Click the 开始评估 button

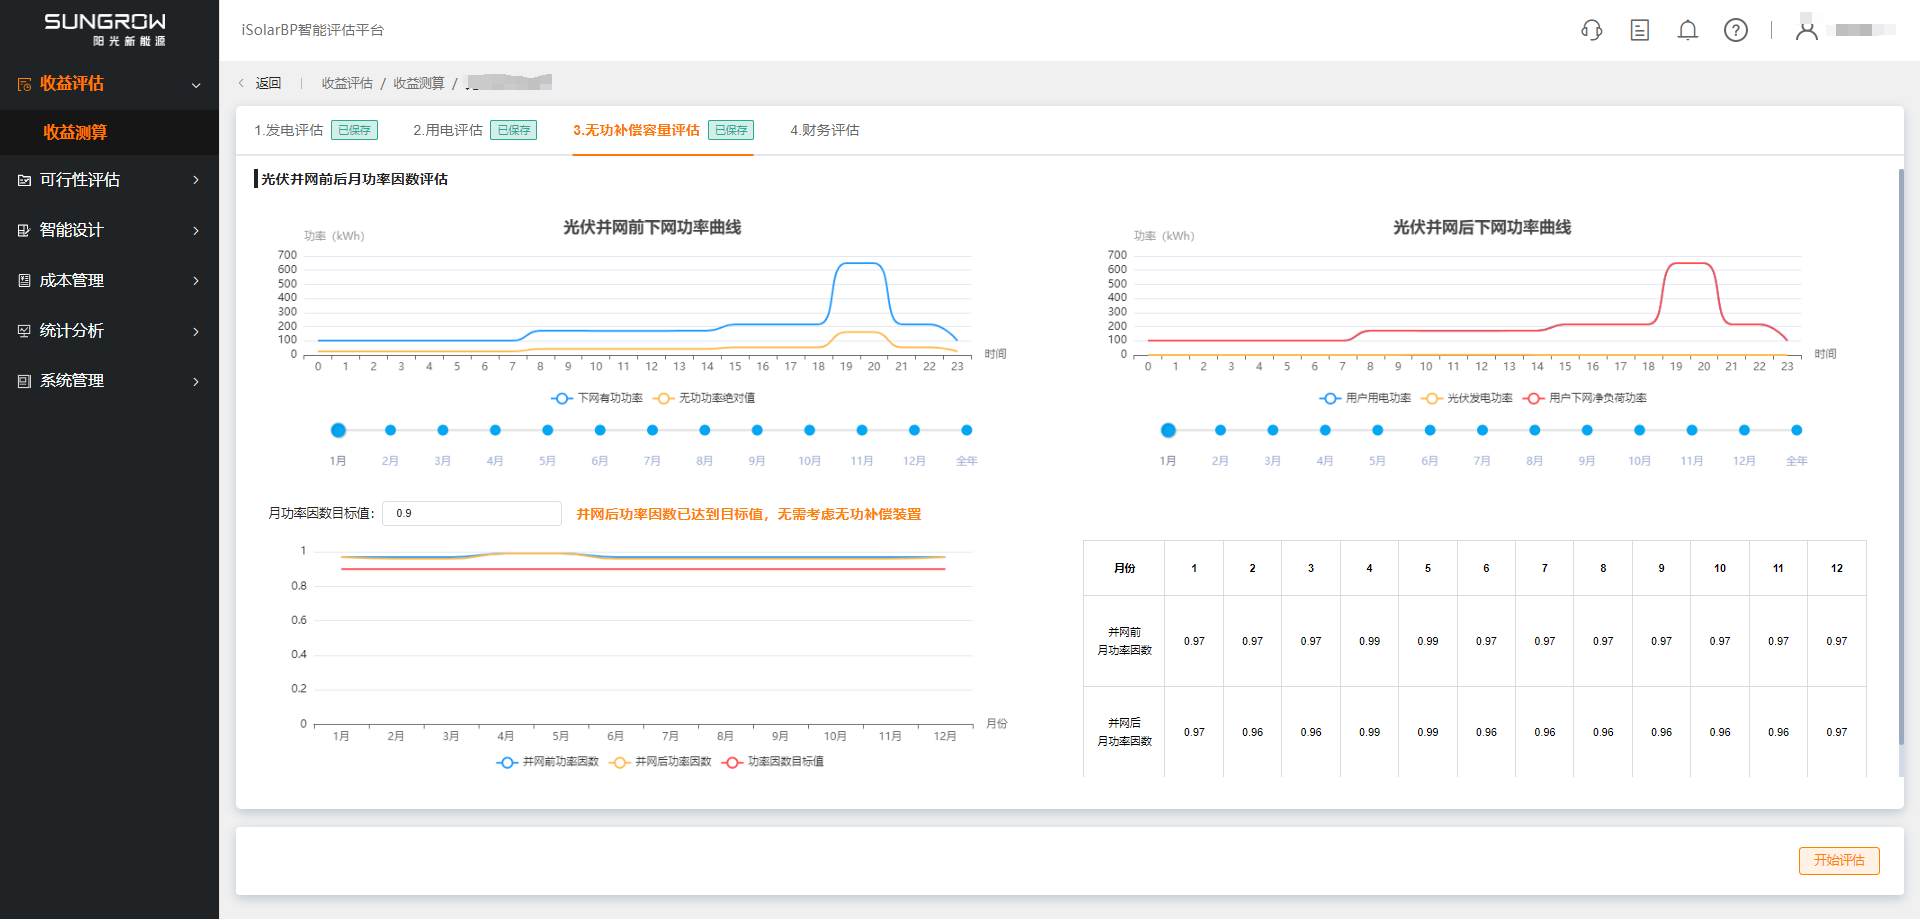[x=1839, y=861]
